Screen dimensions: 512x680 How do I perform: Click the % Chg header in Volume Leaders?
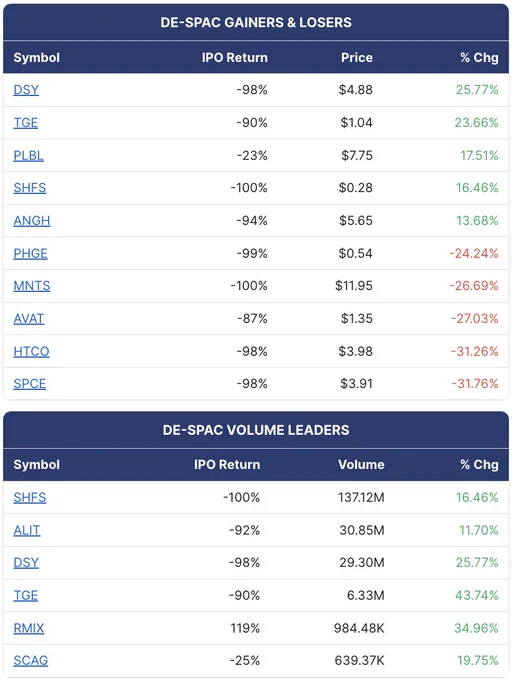click(479, 464)
